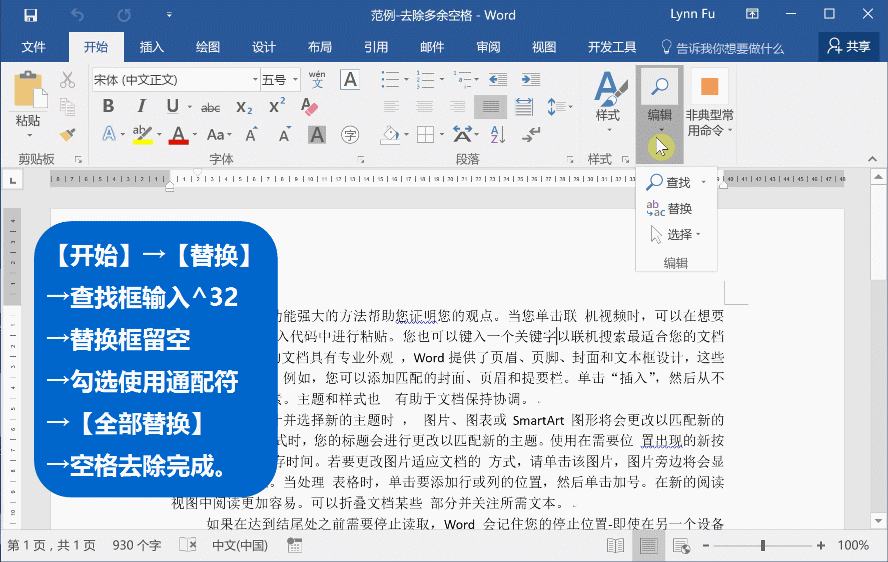Toggle Print Layout view in status bar
Image resolution: width=888 pixels, height=562 pixels.
(x=649, y=545)
